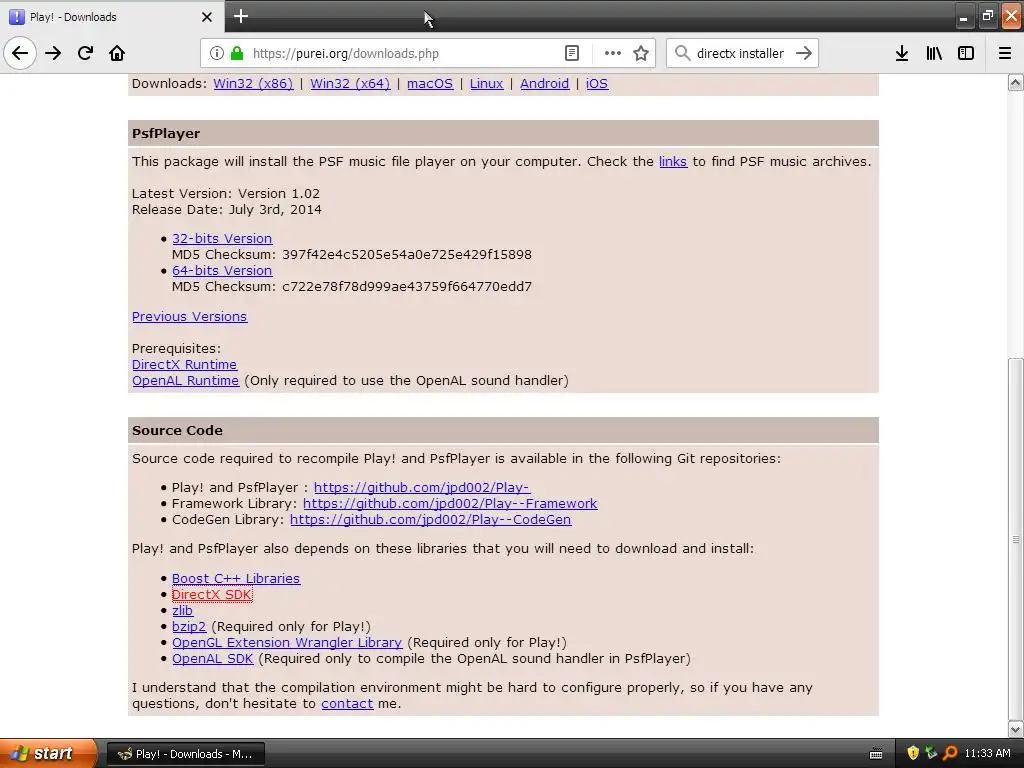The image size is (1024, 768).
Task: Open the OpenAL Runtime link
Action: [x=185, y=381]
